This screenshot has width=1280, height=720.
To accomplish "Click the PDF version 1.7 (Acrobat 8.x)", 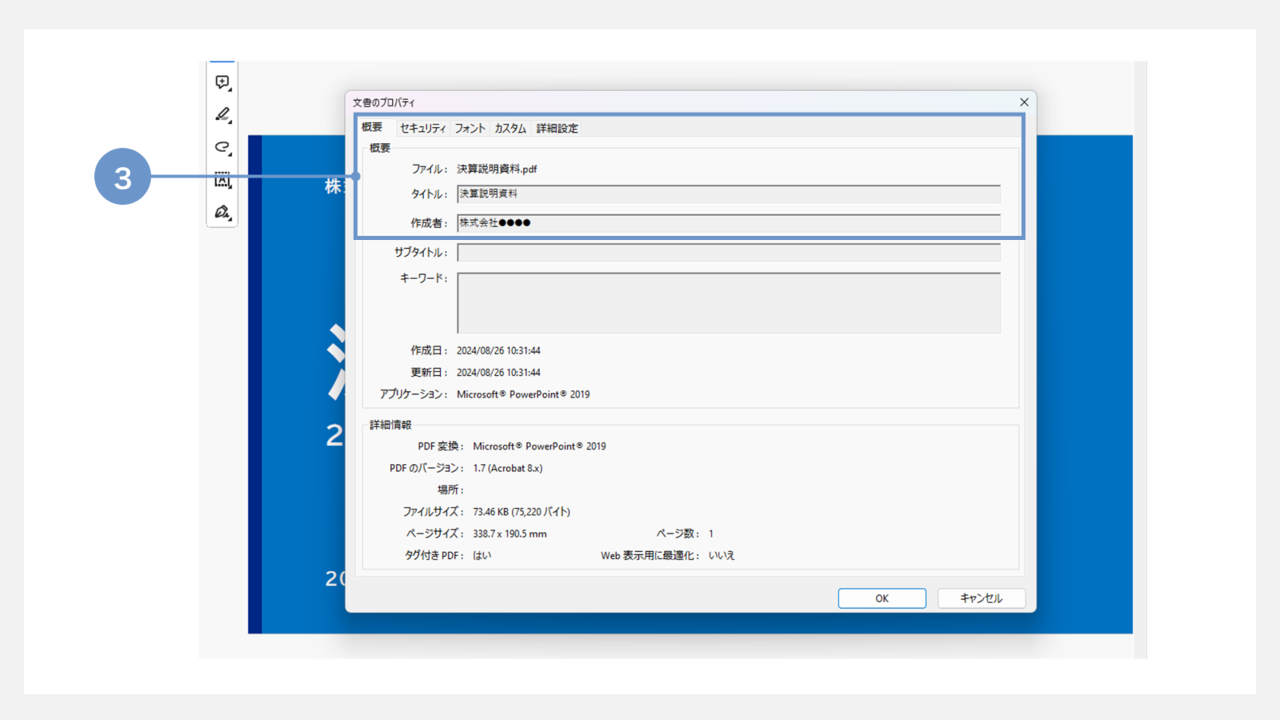I will click(508, 468).
